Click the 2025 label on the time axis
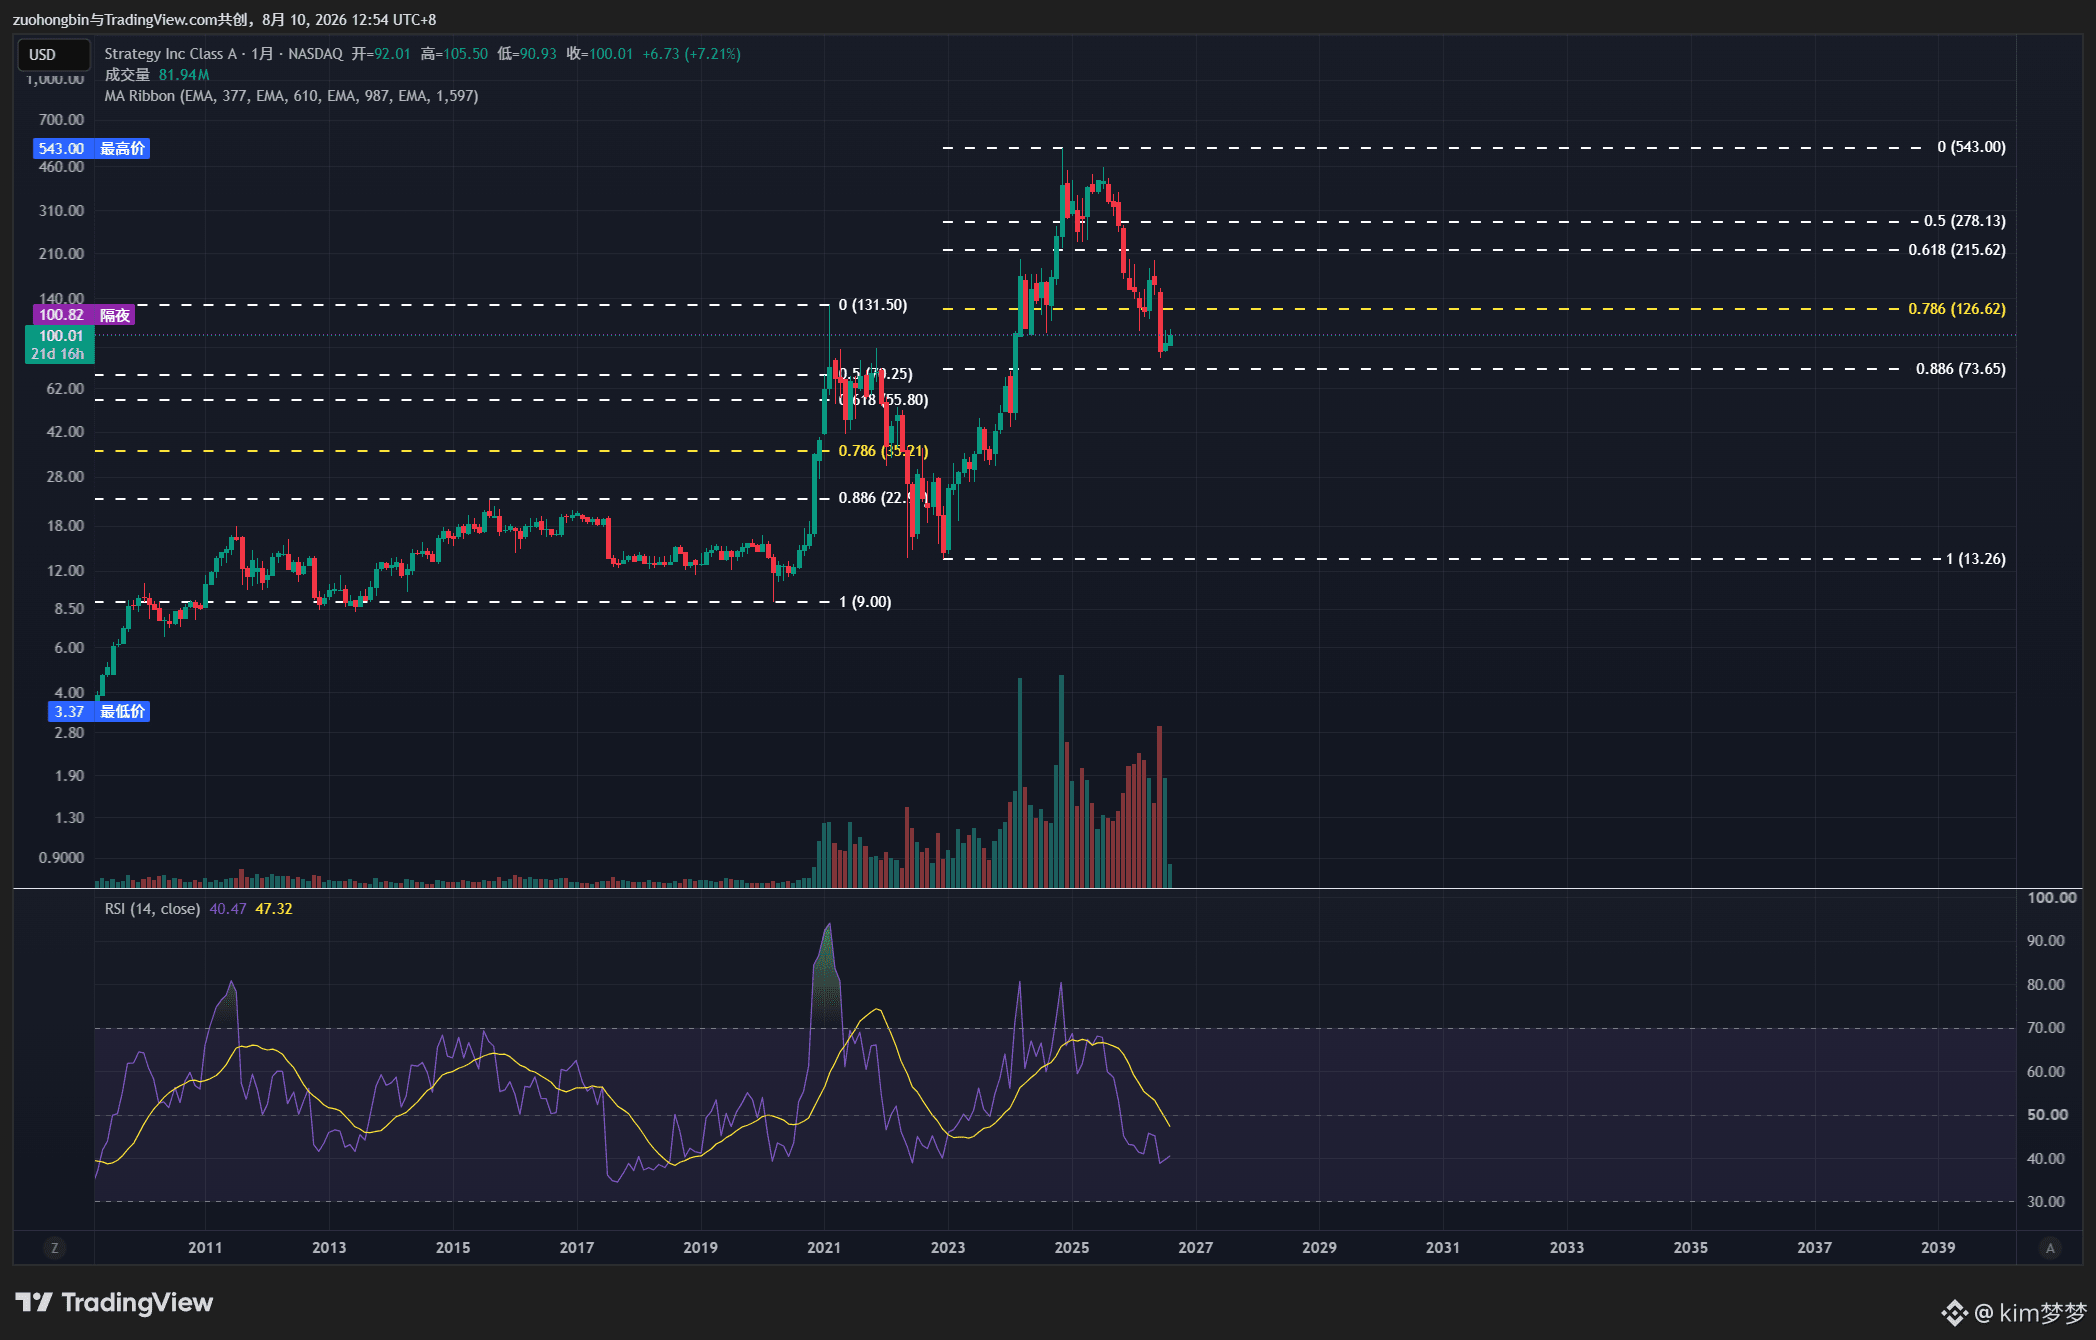2096x1340 pixels. 1072,1248
